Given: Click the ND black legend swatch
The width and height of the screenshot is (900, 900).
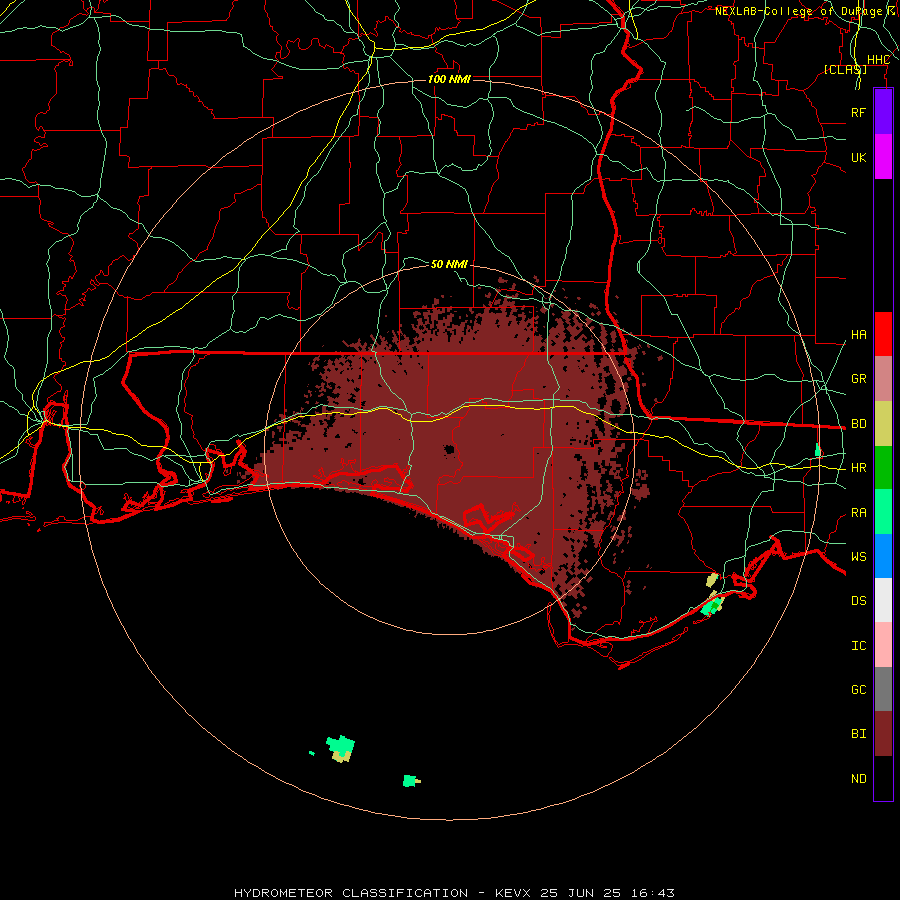Looking at the screenshot, I should coord(883,778).
